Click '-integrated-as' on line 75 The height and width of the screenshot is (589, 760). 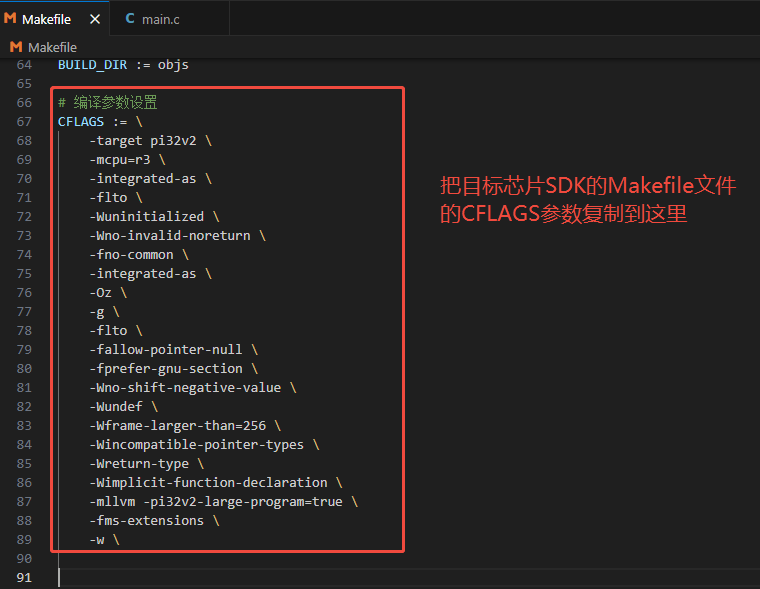click(x=143, y=274)
